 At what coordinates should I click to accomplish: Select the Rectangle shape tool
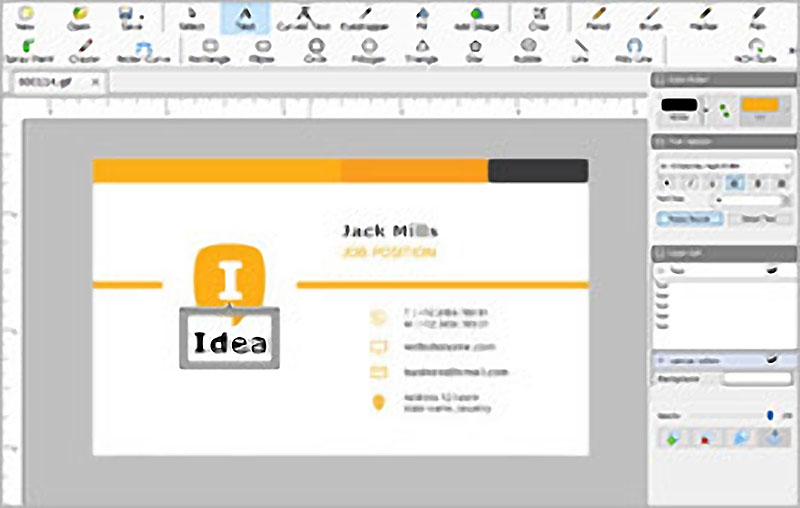point(210,52)
